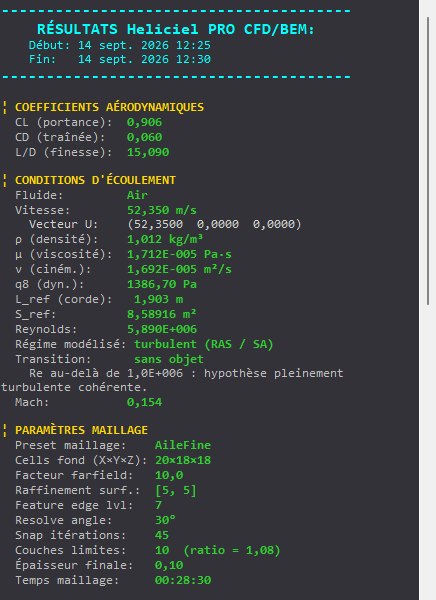Click the Reynolds value 5,890E+006
The width and height of the screenshot is (436, 600).
pyautogui.click(x=162, y=329)
